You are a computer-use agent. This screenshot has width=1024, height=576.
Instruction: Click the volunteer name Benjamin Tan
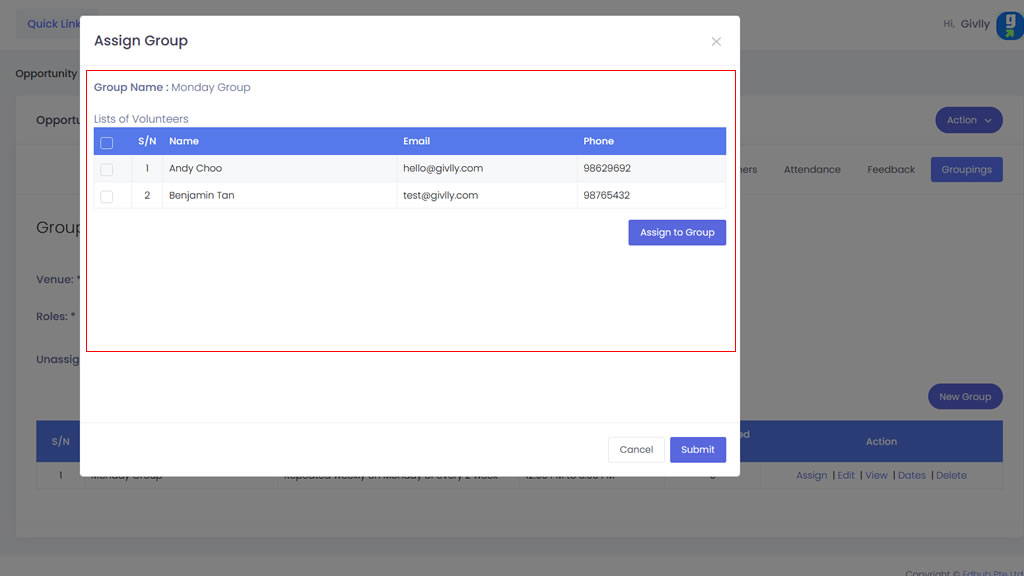pyautogui.click(x=201, y=196)
